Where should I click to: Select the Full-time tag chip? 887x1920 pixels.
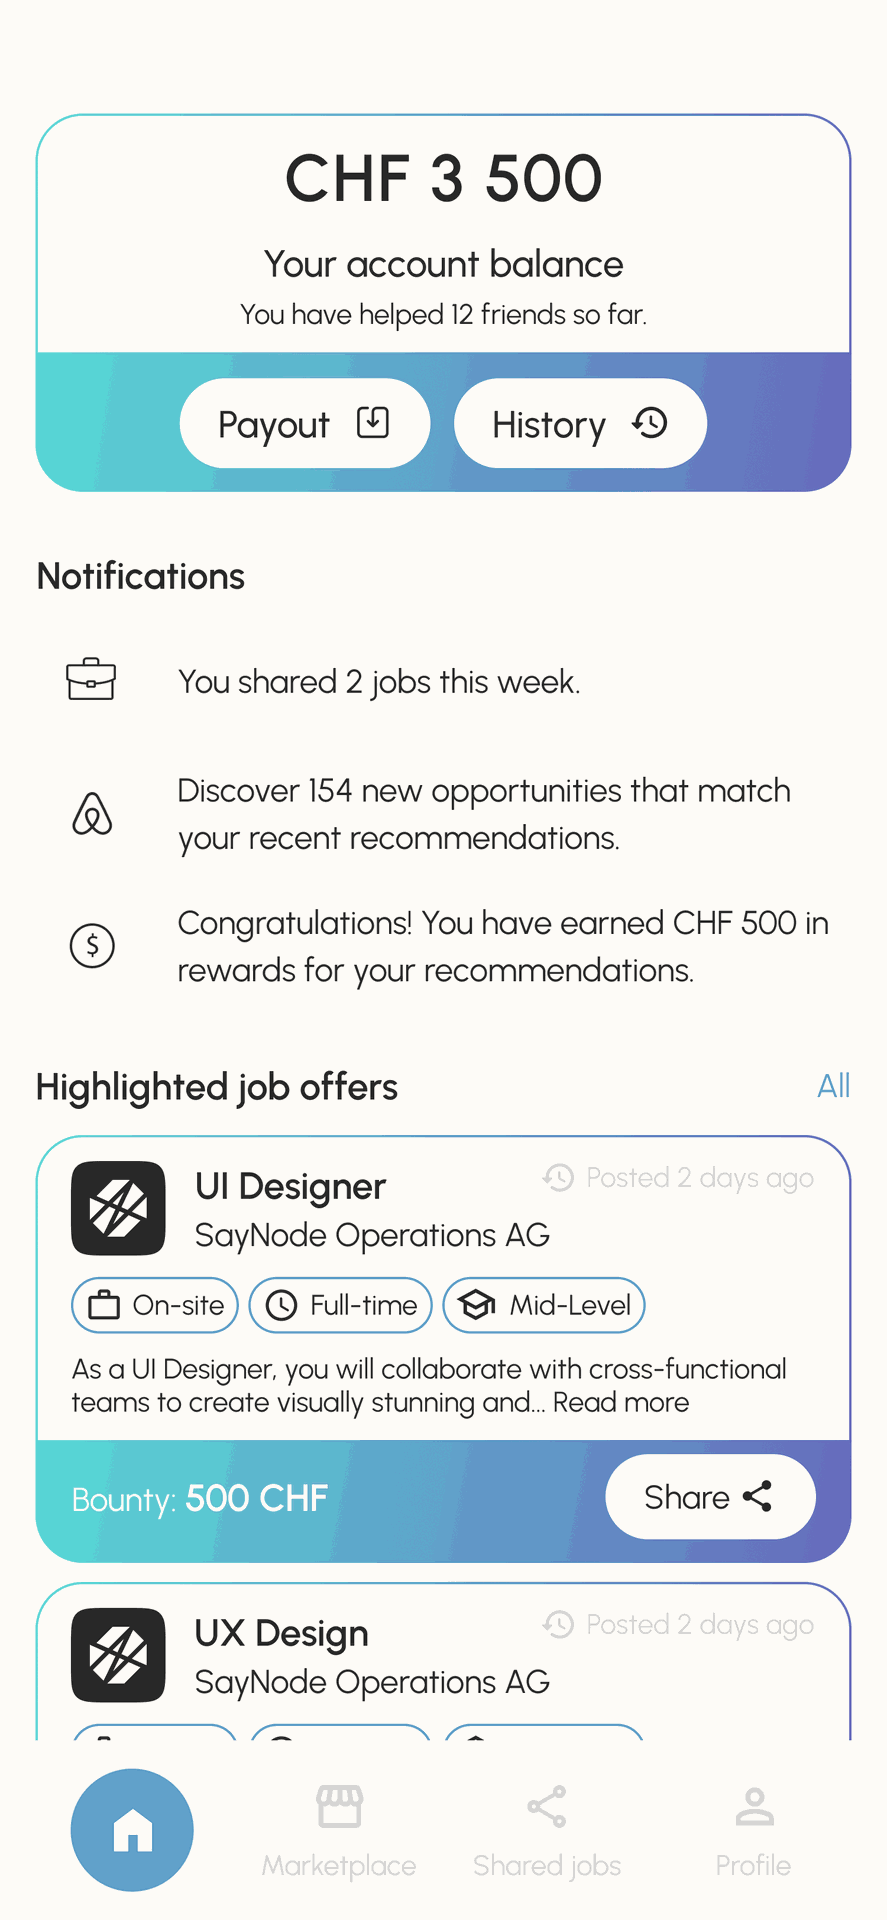[x=340, y=1305]
